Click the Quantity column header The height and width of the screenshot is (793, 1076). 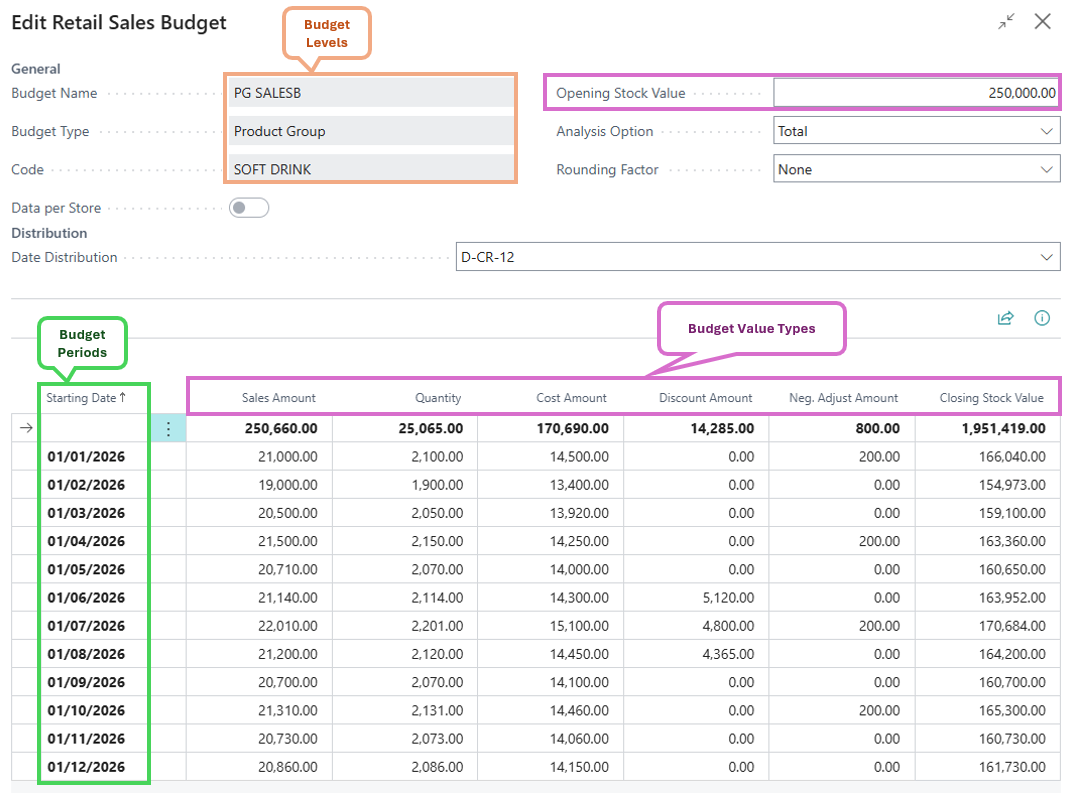[438, 398]
